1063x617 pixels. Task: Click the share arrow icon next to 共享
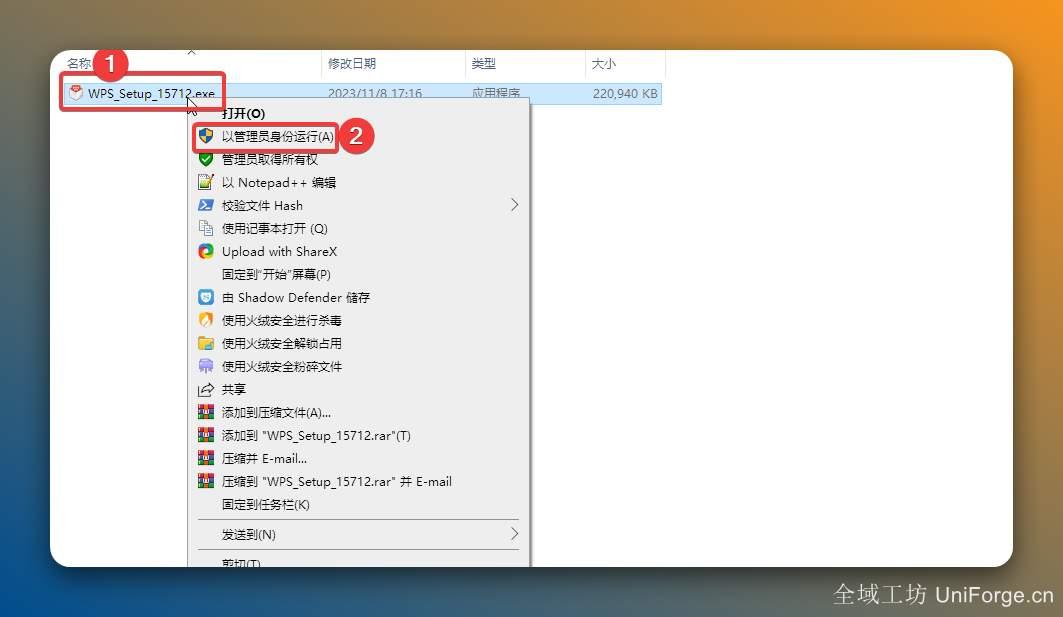click(206, 389)
